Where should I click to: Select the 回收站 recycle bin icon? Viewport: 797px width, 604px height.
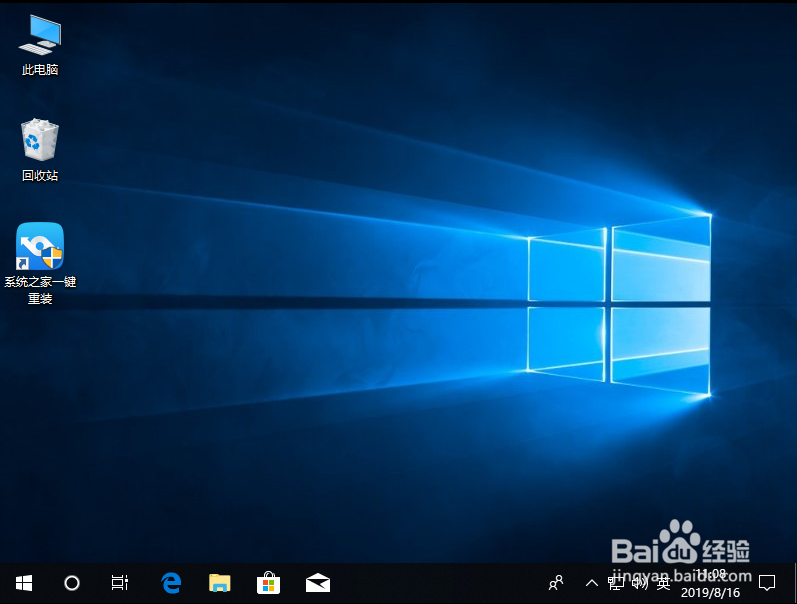40,150
